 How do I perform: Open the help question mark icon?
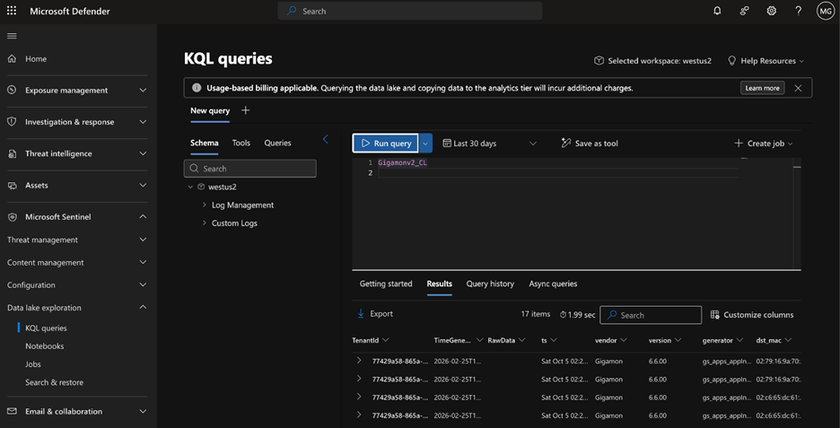798,11
